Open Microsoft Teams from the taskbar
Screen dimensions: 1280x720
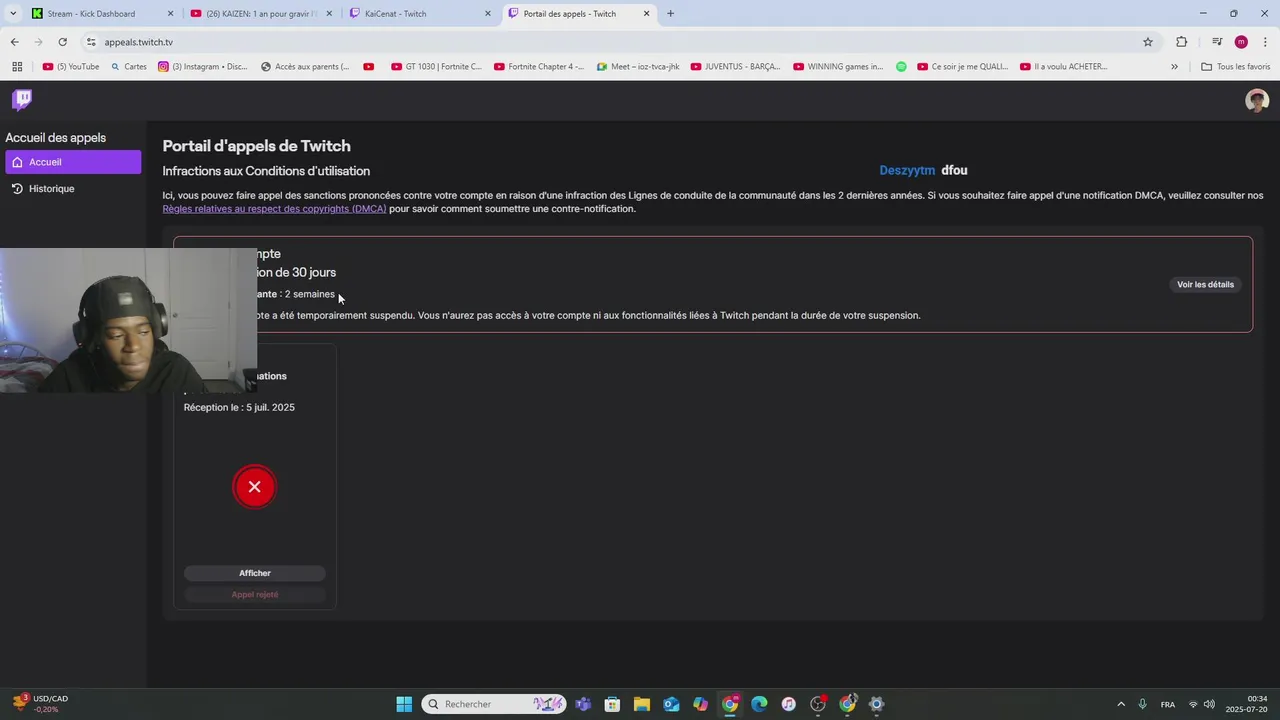(583, 704)
